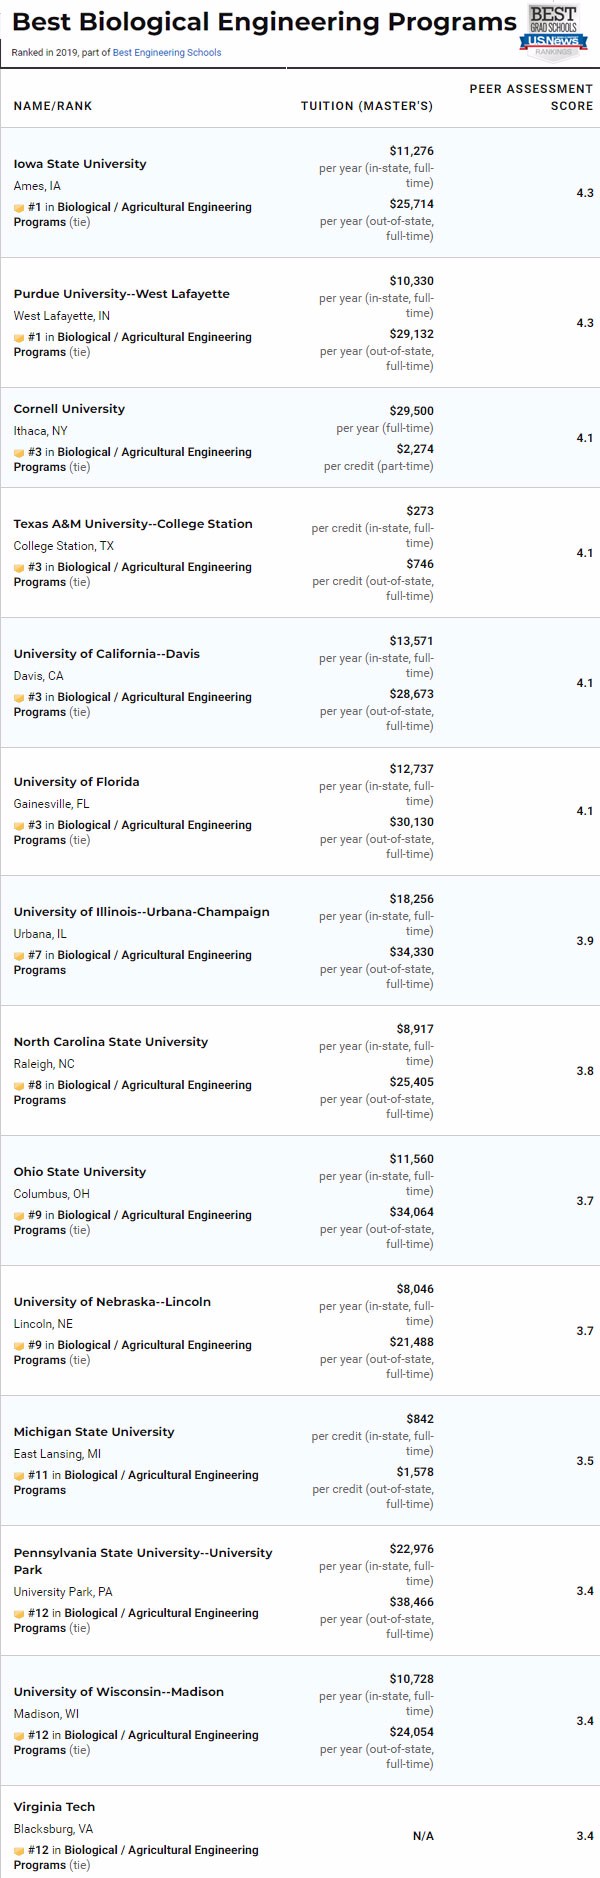Click the rank badge icon under Ohio State University
Screen dimensions: 600x1878
pos(19,1216)
